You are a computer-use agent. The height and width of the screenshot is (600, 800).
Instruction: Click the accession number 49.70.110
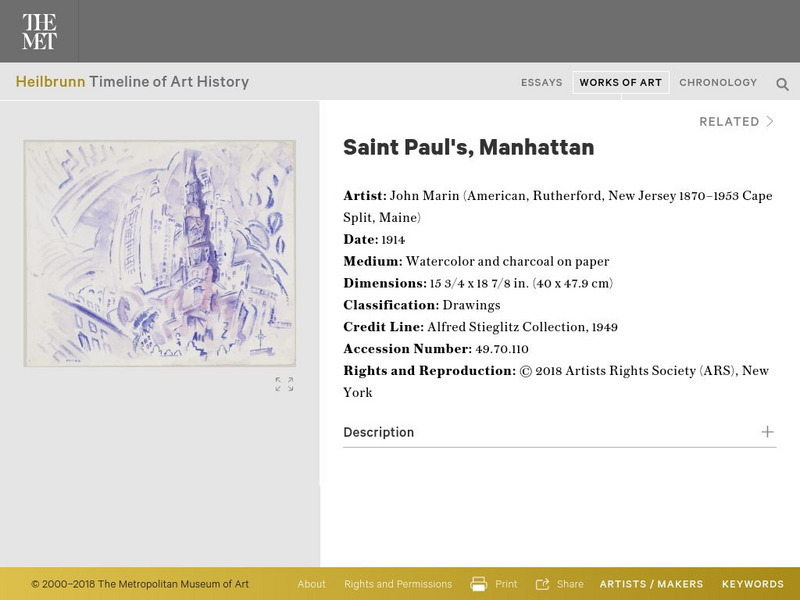[x=502, y=349]
